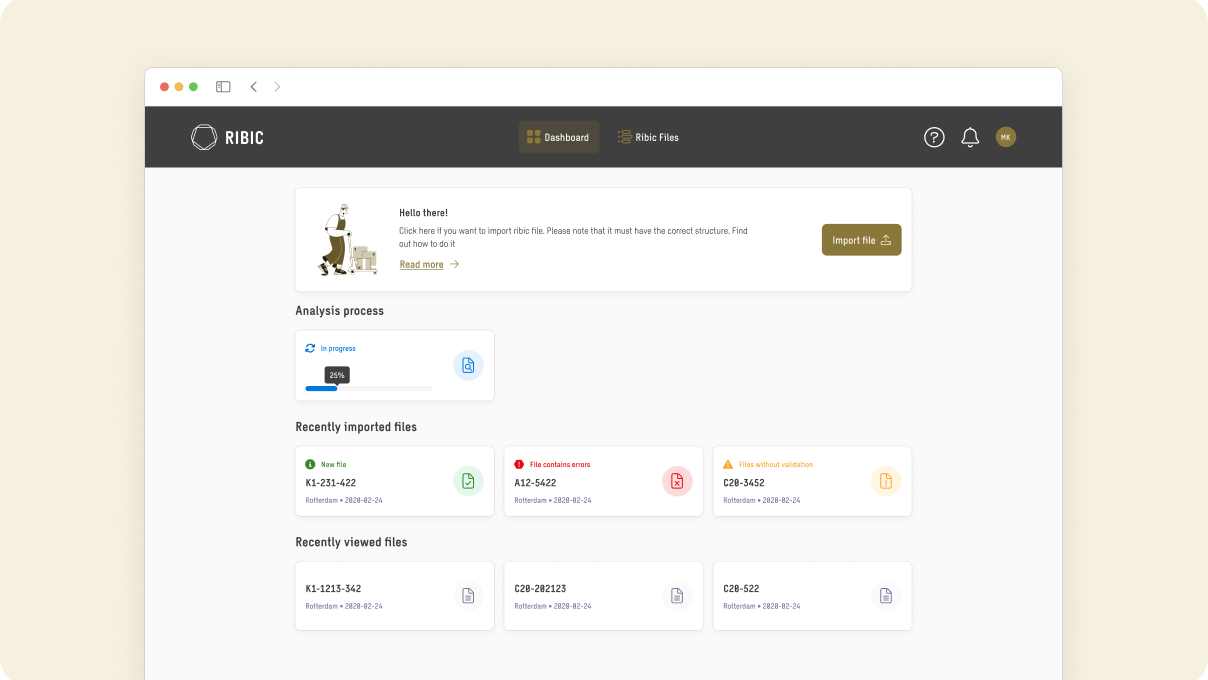The width and height of the screenshot is (1208, 680).
Task: Open the Ribic Files tab
Action: (x=648, y=137)
